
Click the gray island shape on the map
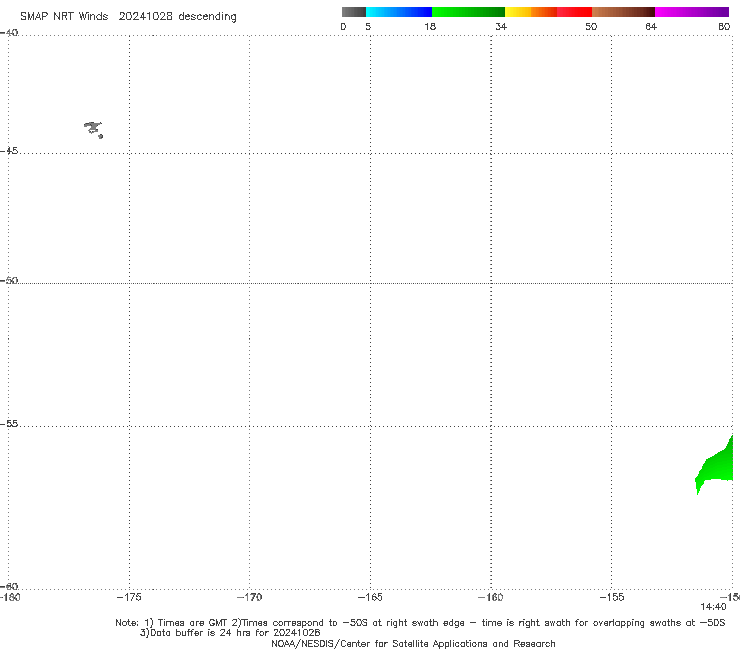coord(93,129)
